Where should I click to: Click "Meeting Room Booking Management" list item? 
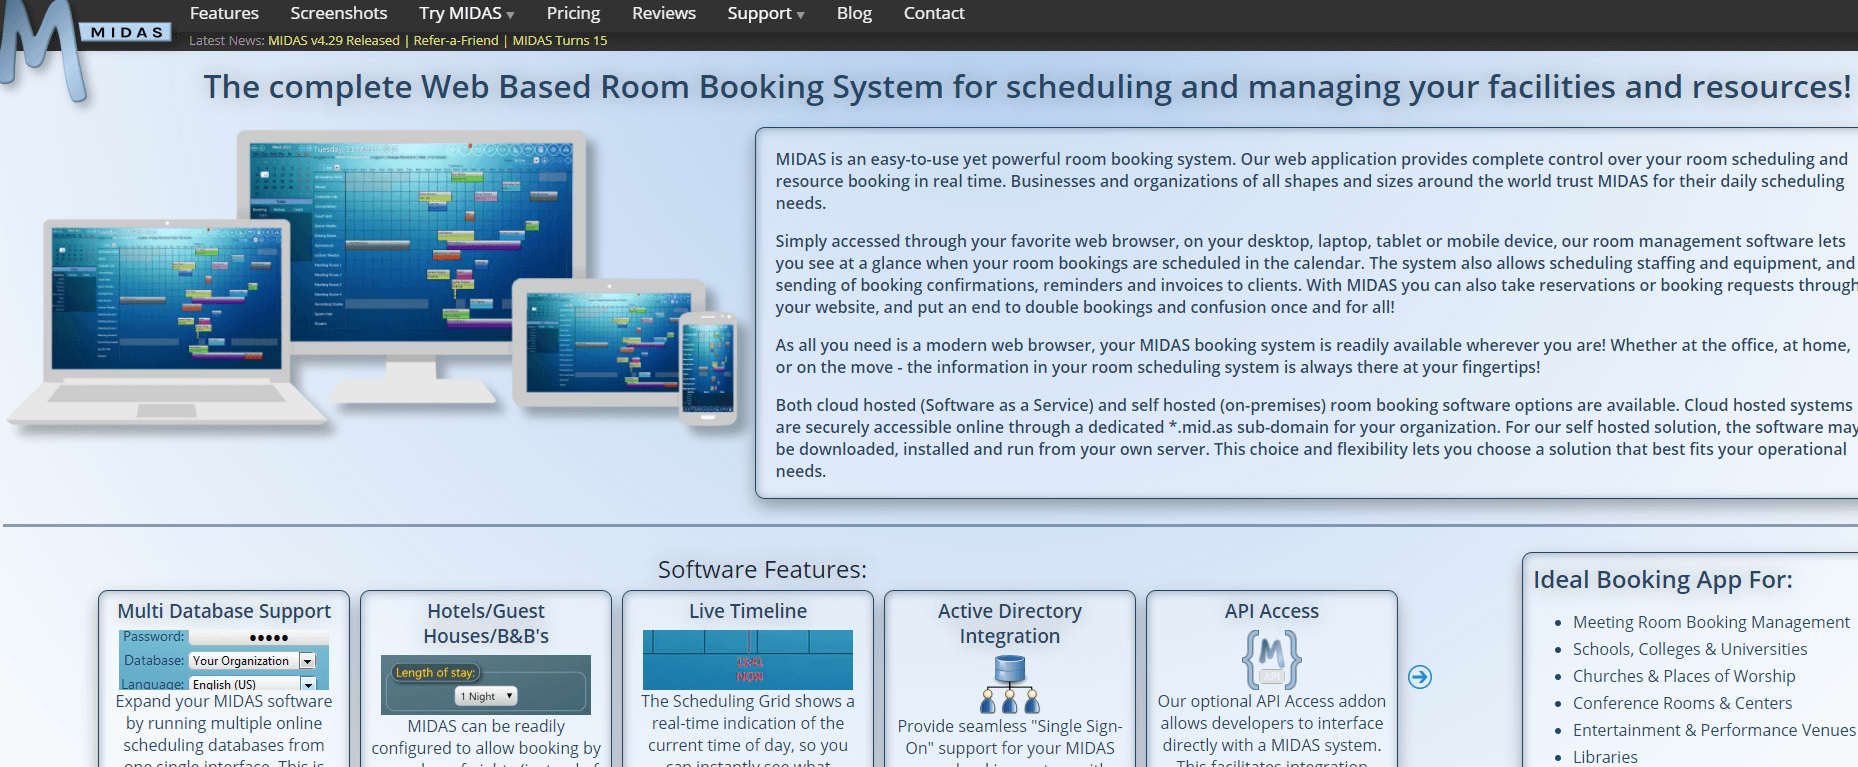coord(1711,622)
